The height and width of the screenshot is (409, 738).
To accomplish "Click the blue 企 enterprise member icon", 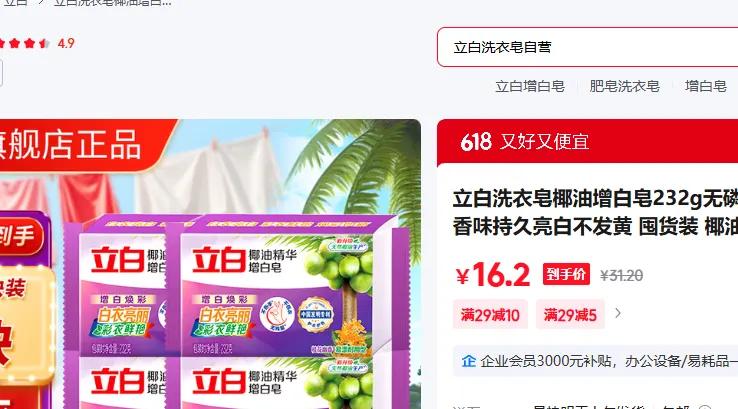I will point(468,361).
